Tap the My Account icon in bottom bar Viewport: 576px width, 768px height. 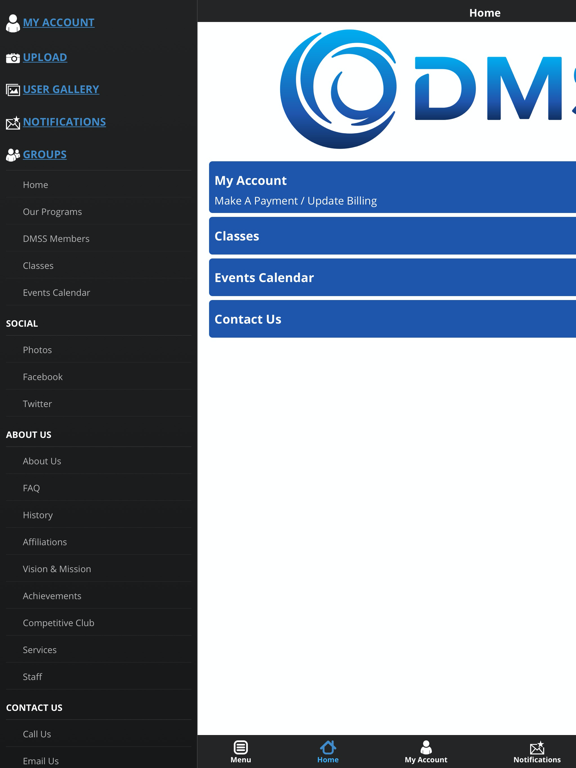[x=426, y=747]
